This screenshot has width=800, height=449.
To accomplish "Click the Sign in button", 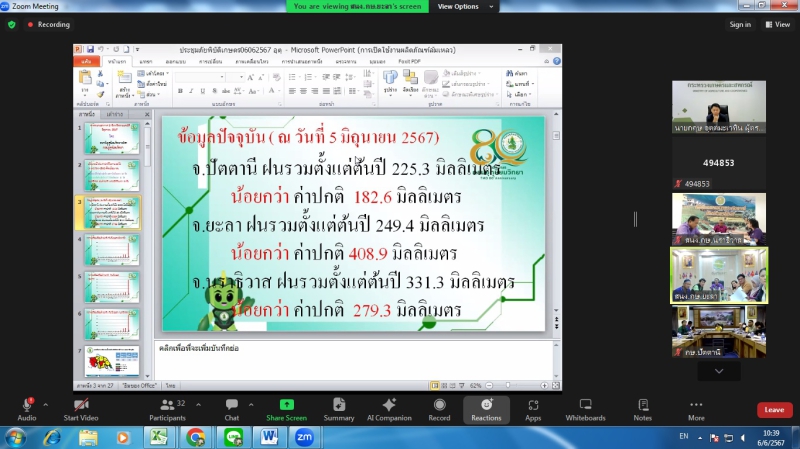I will [740, 25].
